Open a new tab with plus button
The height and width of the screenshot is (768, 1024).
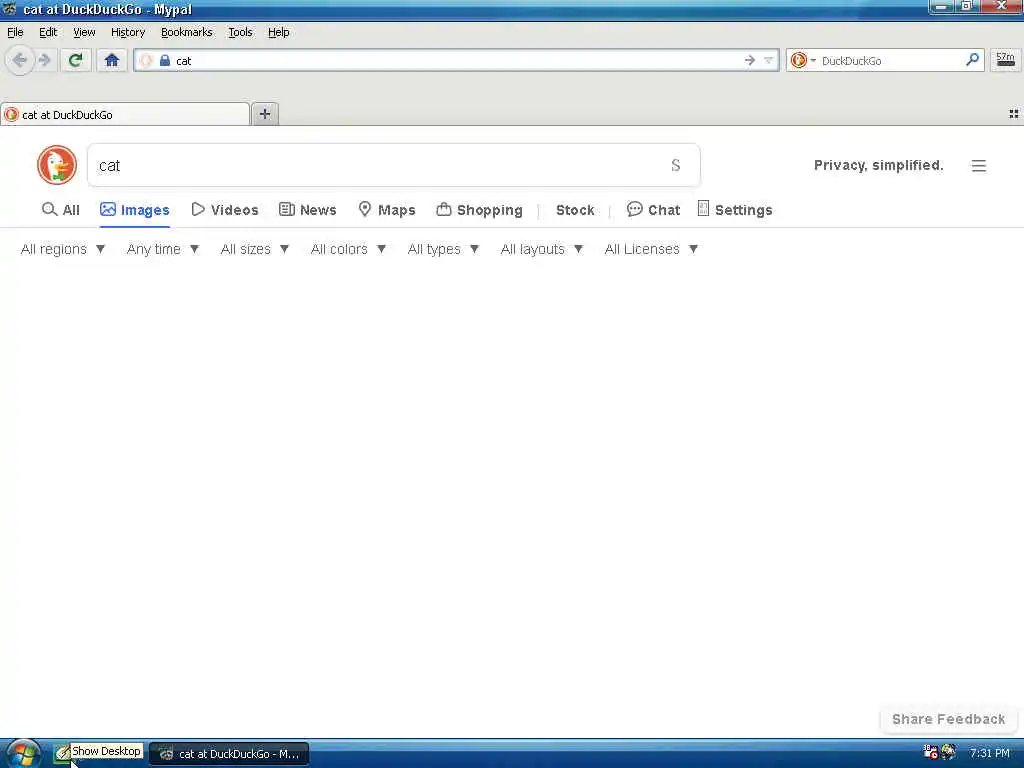click(x=264, y=114)
